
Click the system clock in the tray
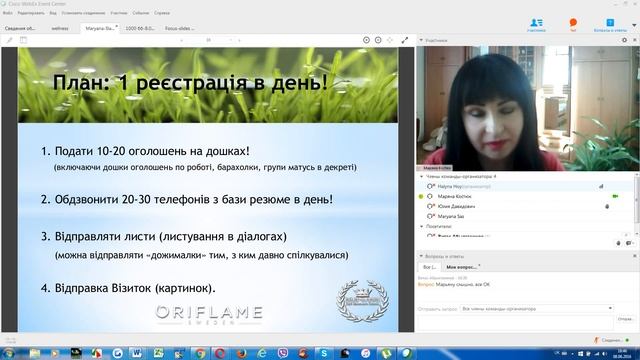click(622, 353)
